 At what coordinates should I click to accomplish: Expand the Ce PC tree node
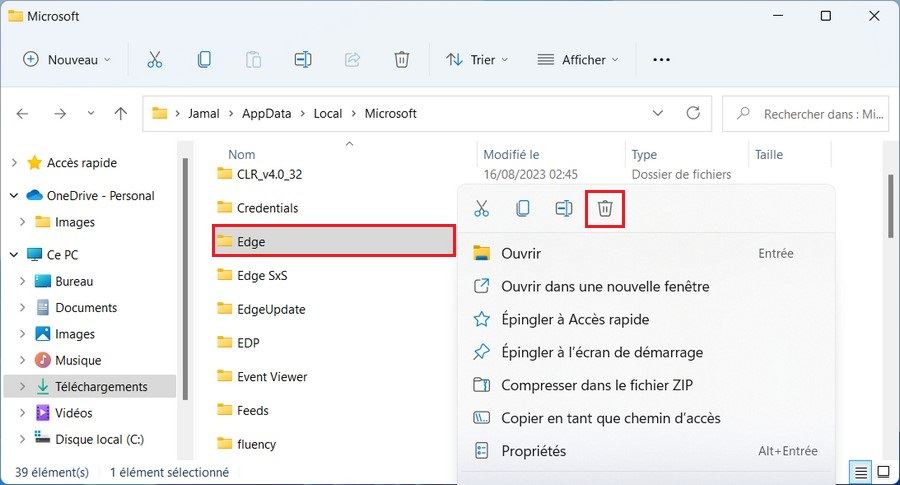(x=14, y=255)
